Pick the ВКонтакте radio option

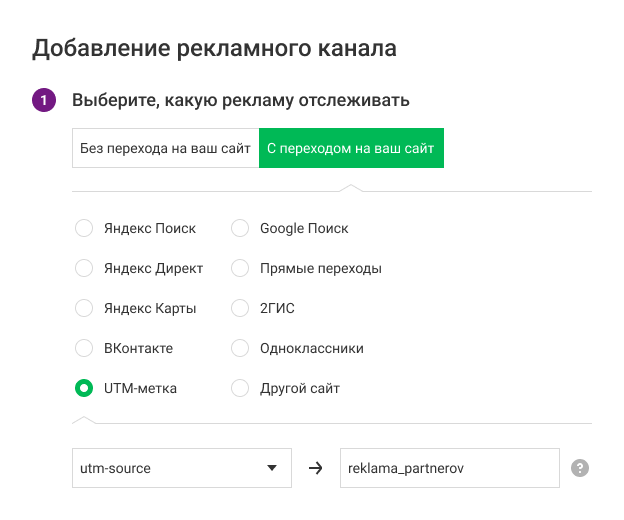coord(85,348)
